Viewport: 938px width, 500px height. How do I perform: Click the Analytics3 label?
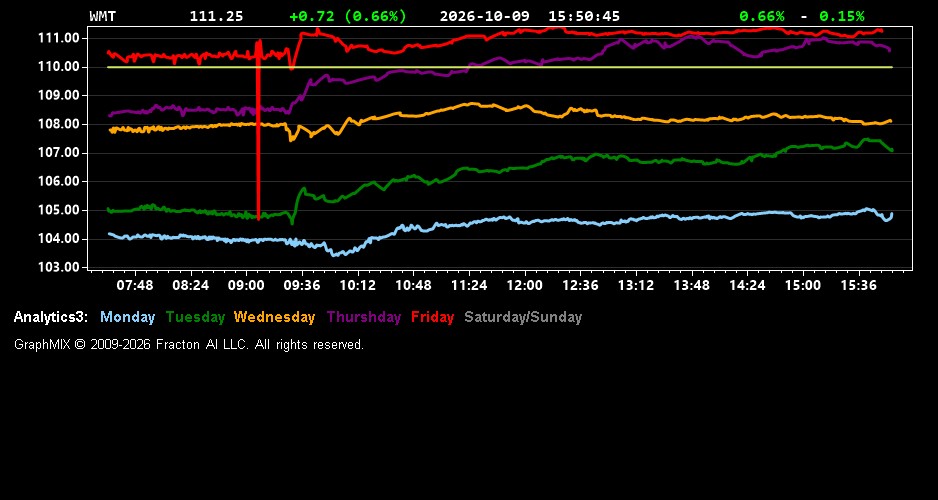coord(51,318)
